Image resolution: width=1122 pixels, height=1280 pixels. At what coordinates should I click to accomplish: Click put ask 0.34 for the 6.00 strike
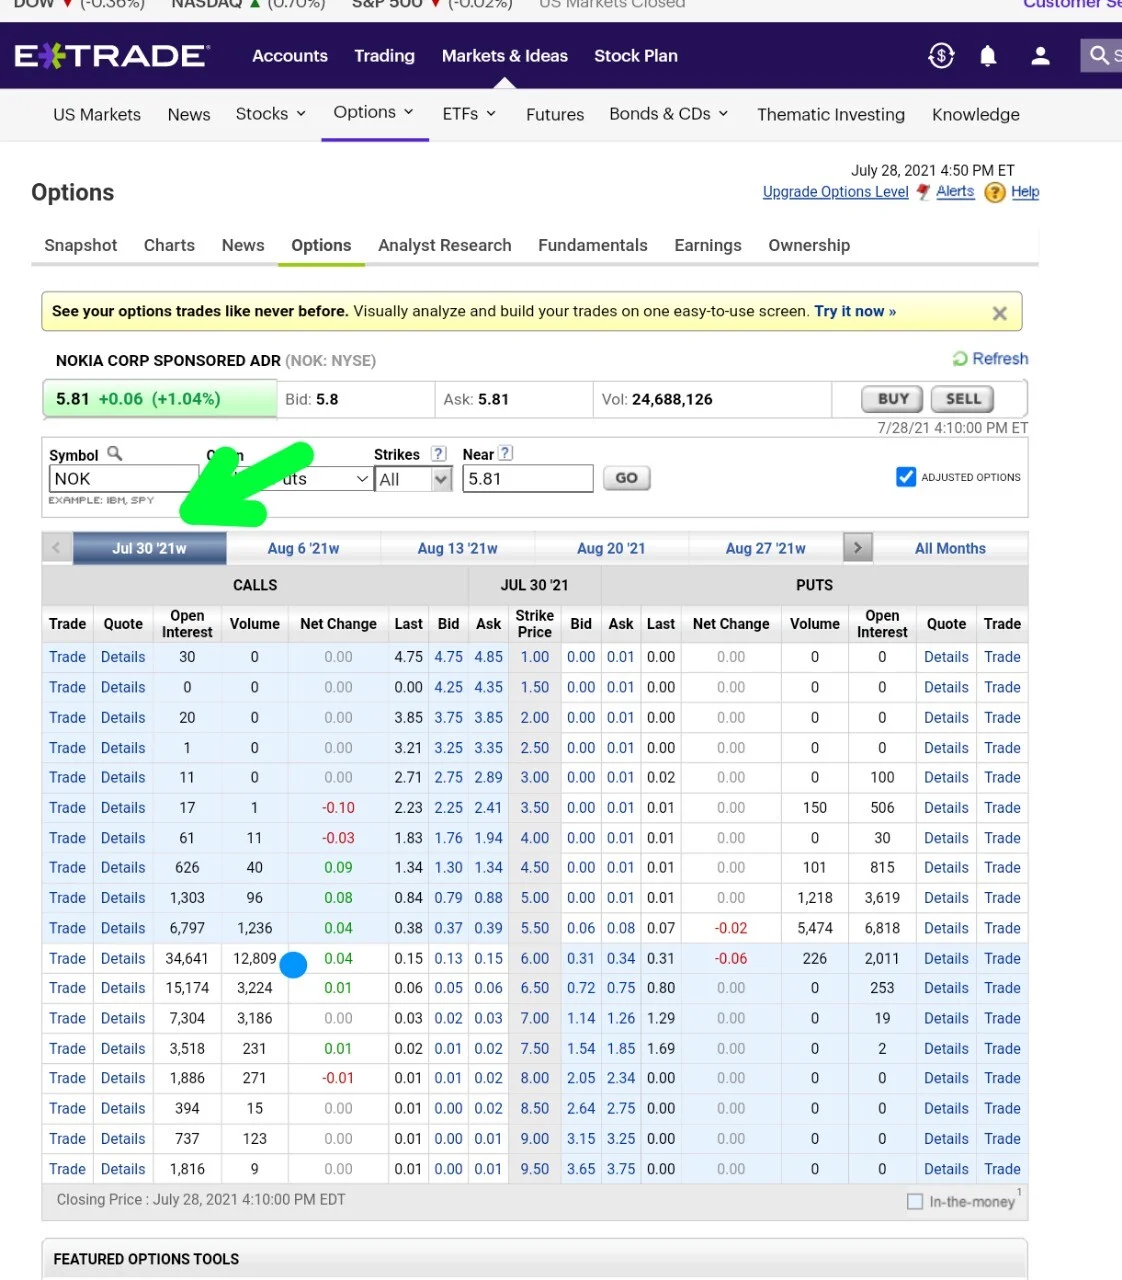[x=621, y=958]
